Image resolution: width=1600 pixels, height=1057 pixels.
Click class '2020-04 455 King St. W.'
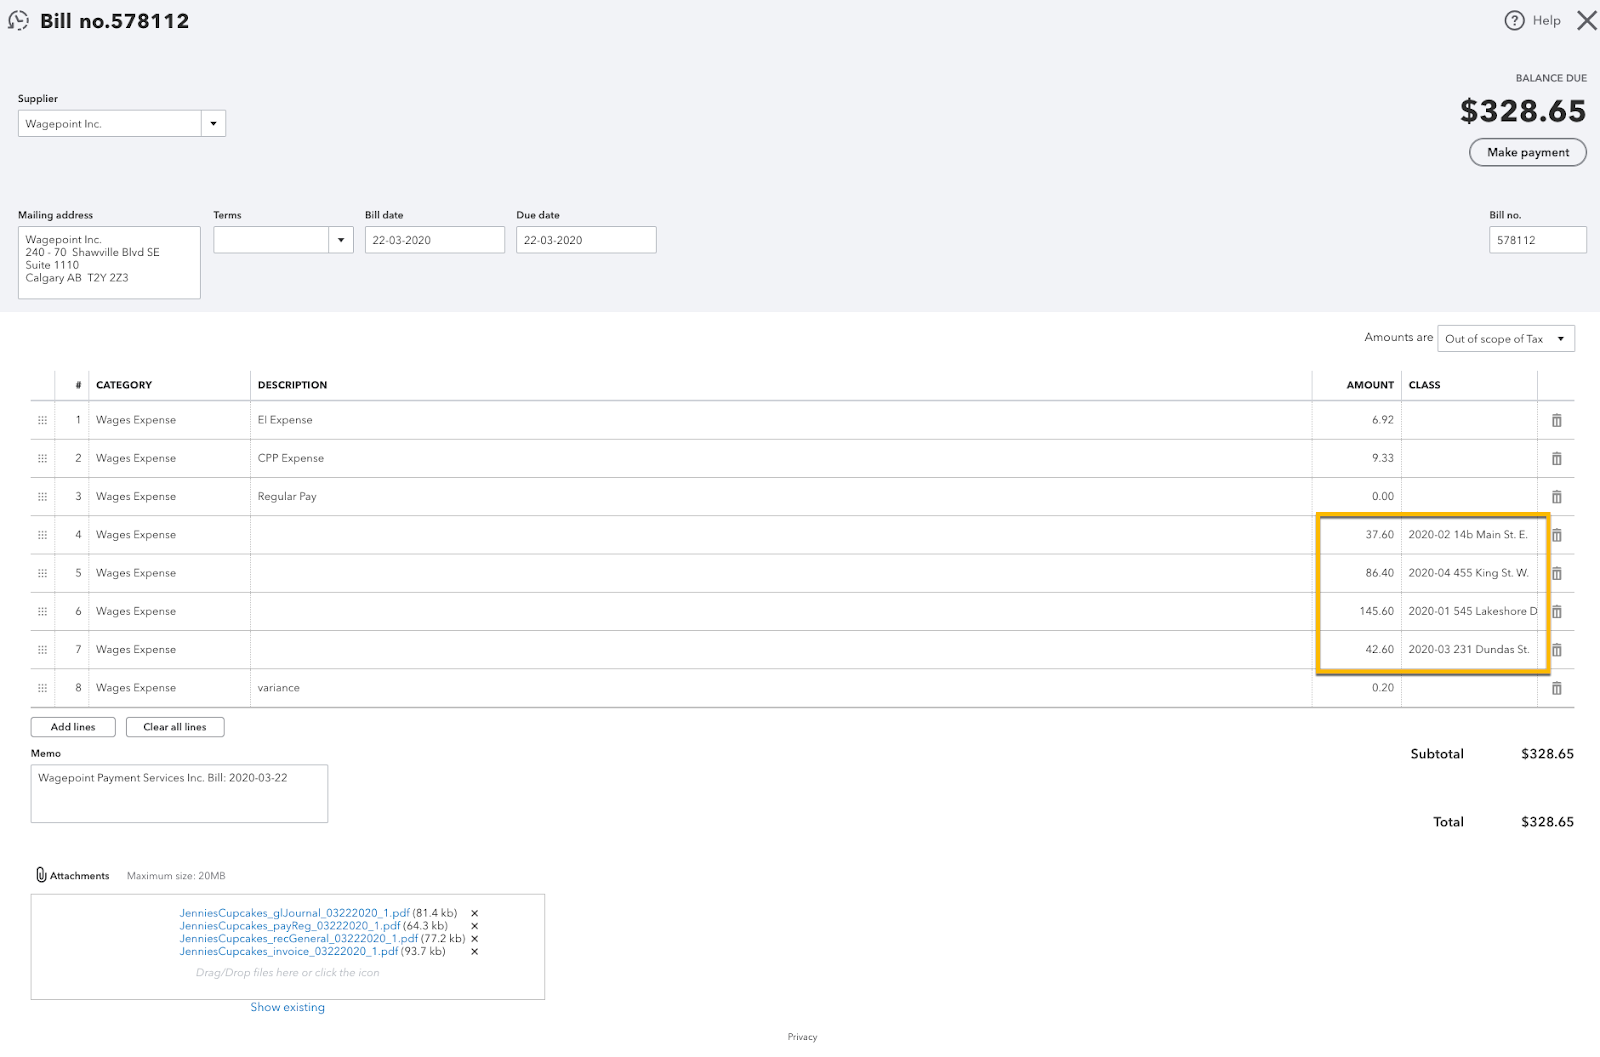click(x=1468, y=573)
